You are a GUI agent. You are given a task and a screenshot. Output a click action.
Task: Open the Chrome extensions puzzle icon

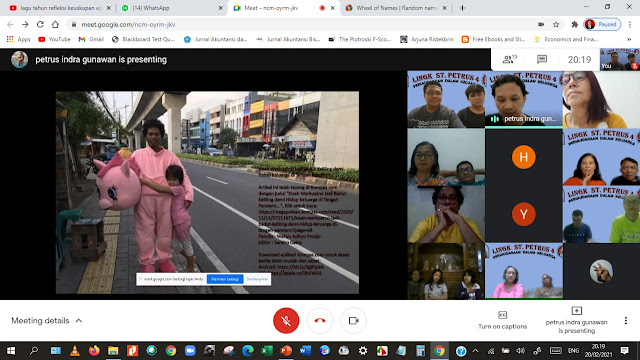point(575,24)
